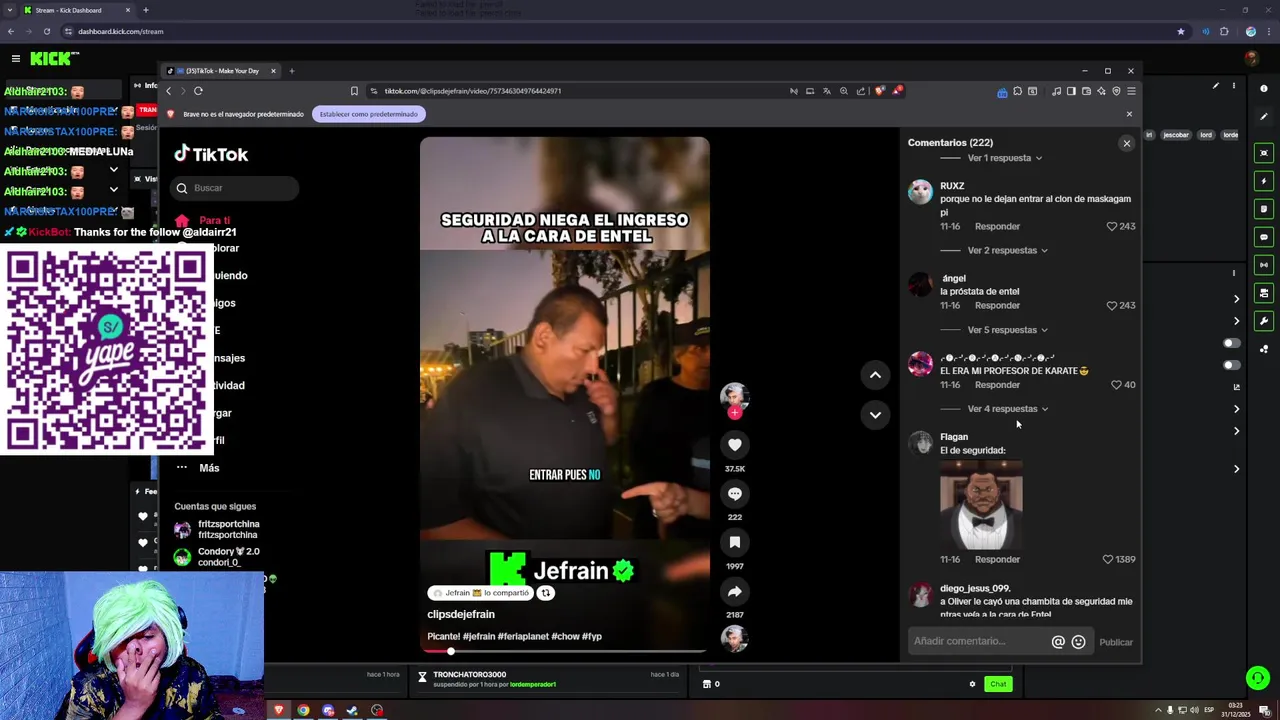Expand 'Ver 5 respuestas' replies
The width and height of the screenshot is (1280, 720).
(1007, 330)
